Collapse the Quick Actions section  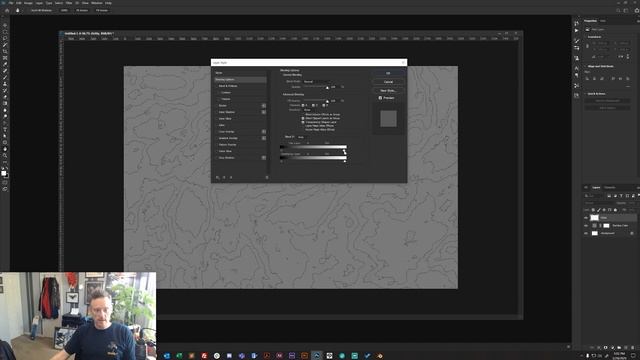click(x=585, y=93)
